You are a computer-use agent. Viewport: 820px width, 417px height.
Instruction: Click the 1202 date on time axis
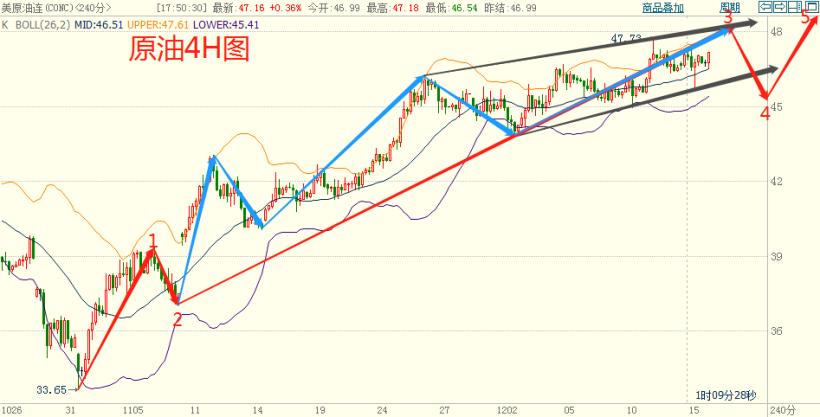[508, 410]
